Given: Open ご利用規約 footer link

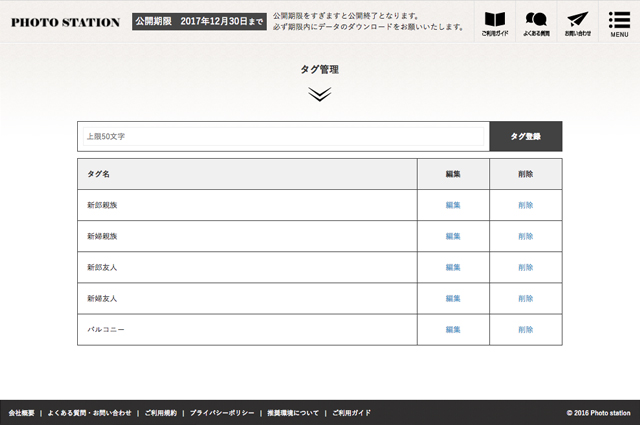Looking at the screenshot, I should pos(160,412).
